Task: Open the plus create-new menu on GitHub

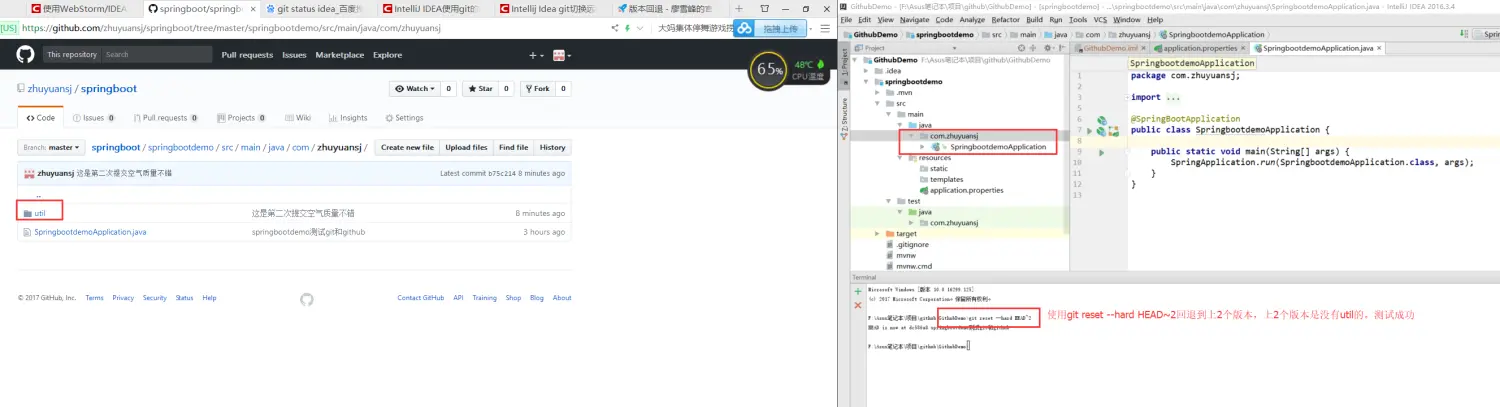Action: [537, 55]
